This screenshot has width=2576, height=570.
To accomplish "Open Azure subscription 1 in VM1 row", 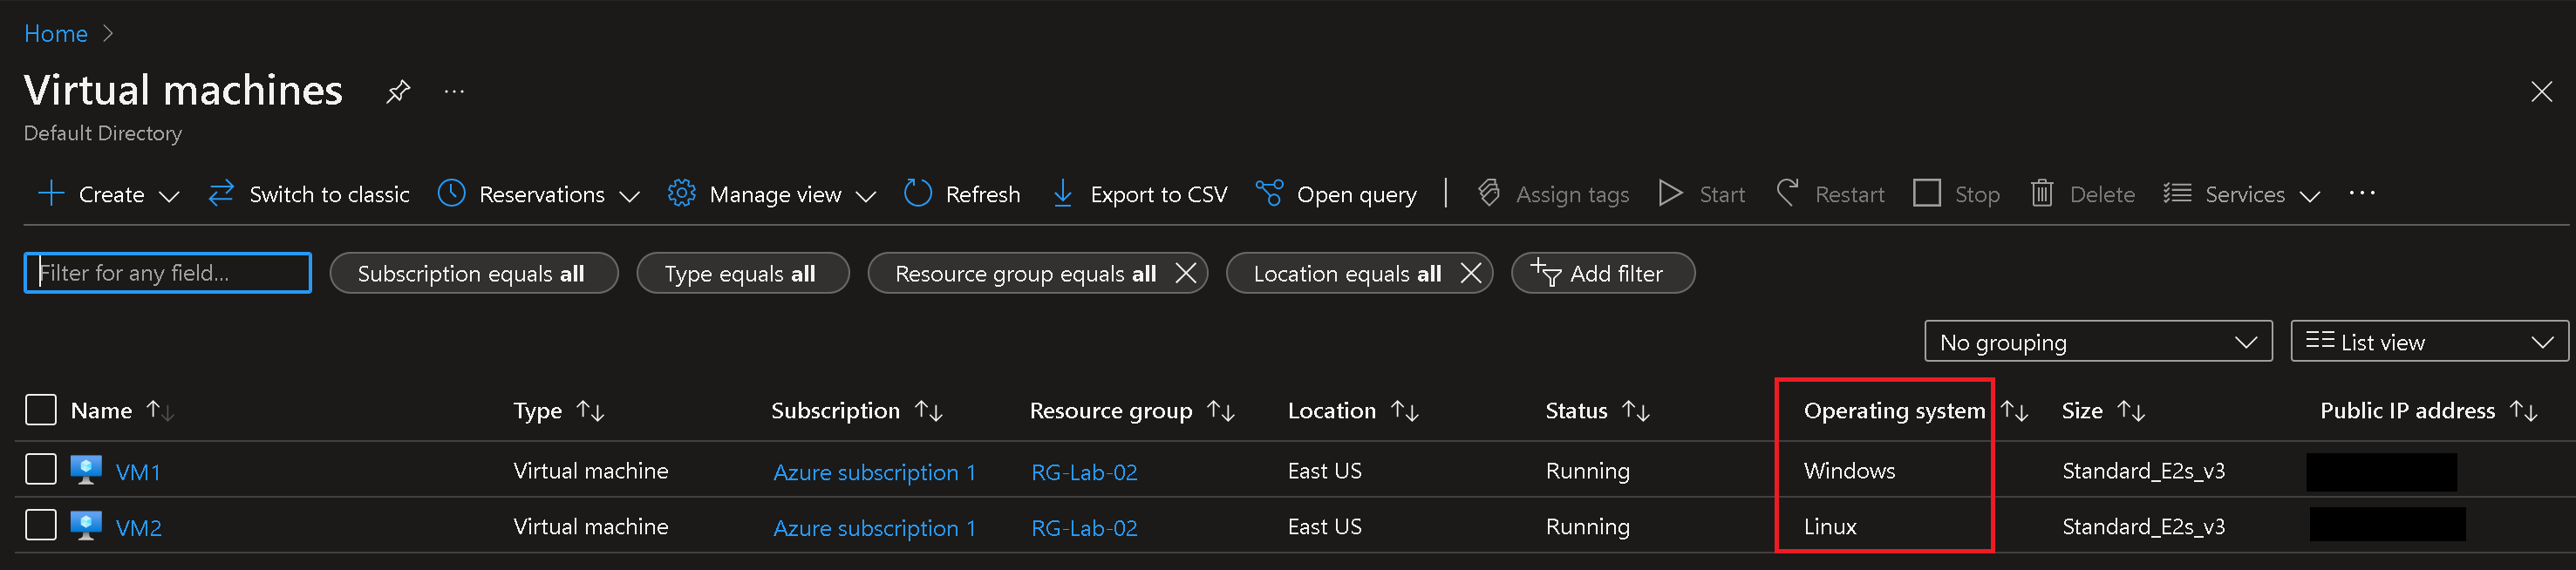I will click(x=874, y=472).
